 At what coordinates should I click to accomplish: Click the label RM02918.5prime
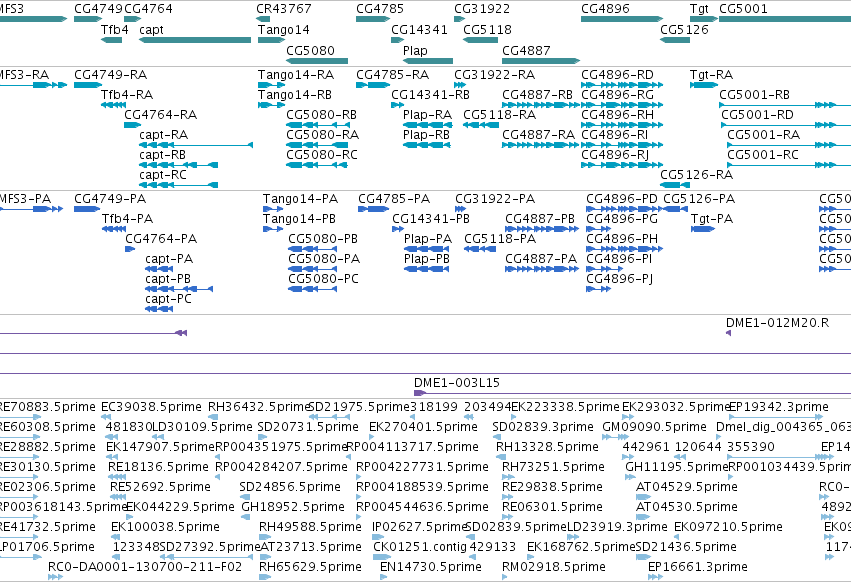554,567
